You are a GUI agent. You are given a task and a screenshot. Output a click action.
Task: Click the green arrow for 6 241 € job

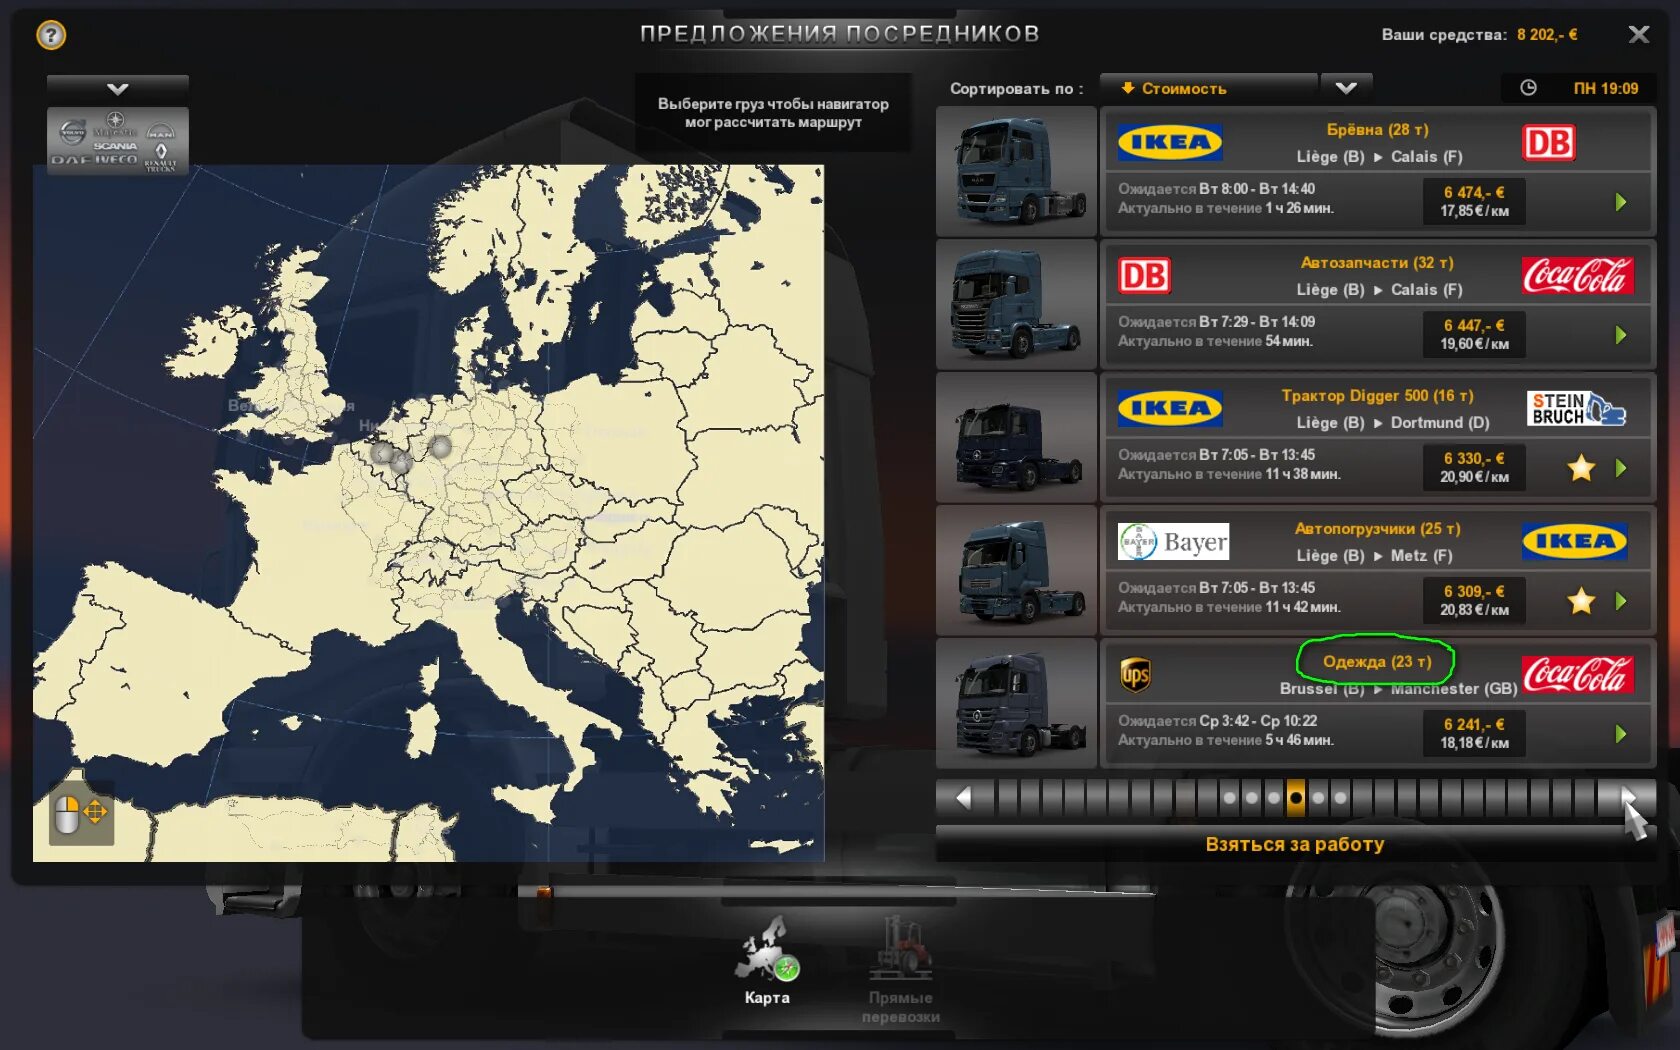click(1621, 734)
